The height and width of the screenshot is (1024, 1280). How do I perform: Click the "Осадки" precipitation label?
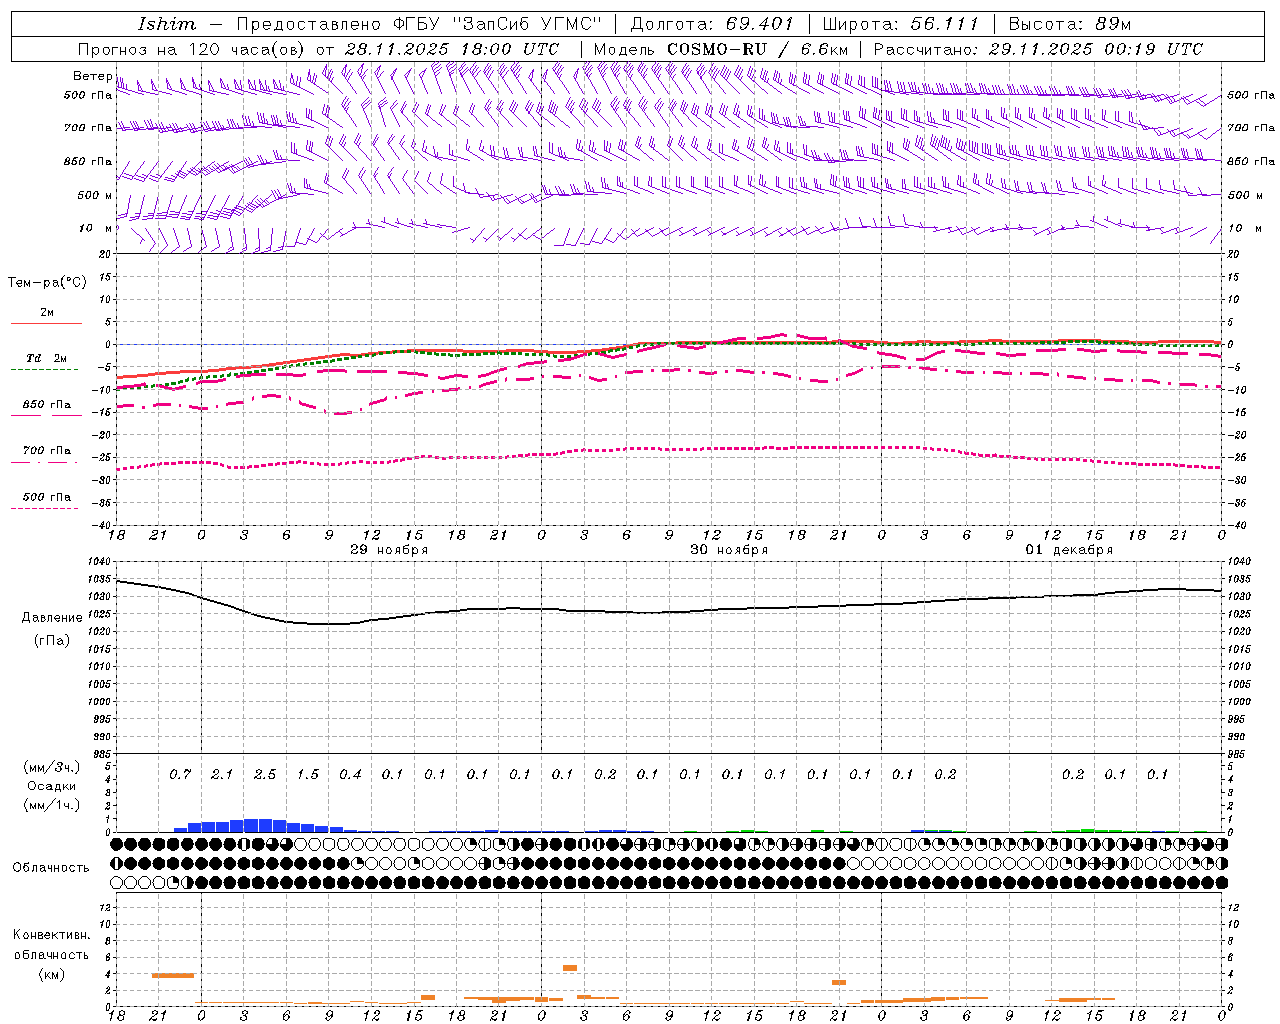pyautogui.click(x=52, y=786)
